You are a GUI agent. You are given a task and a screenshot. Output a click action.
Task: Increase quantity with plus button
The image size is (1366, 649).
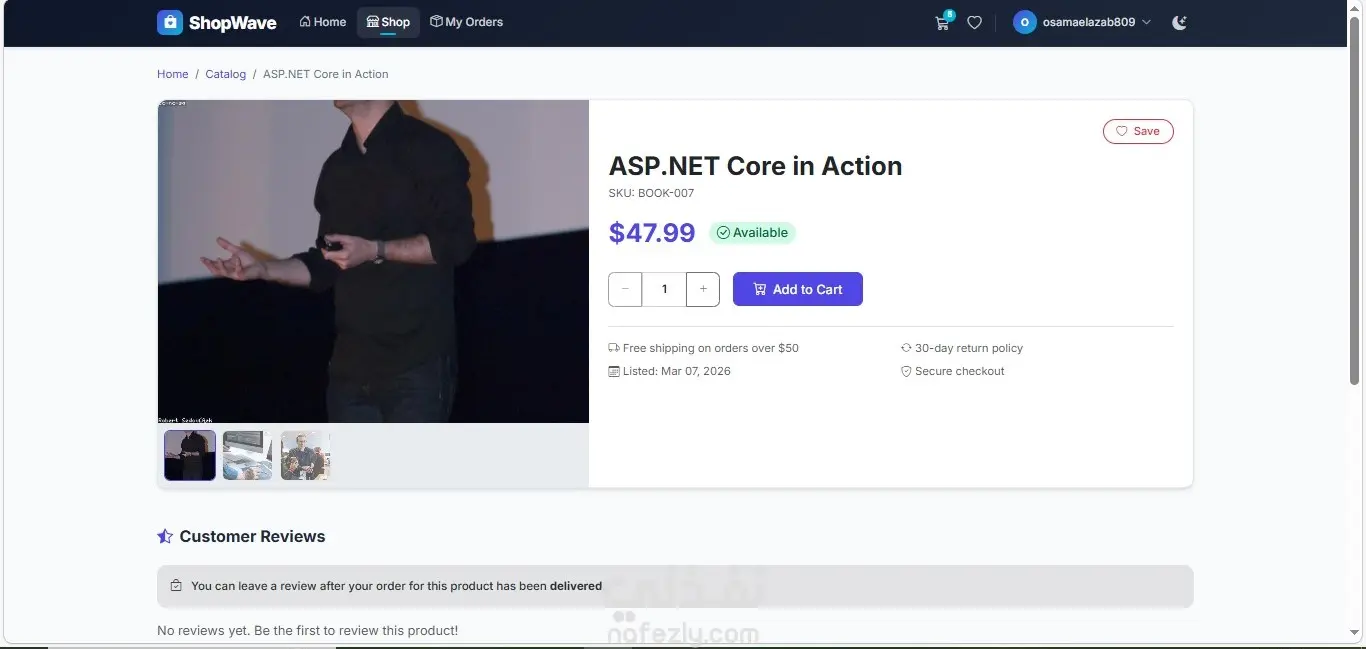(703, 289)
